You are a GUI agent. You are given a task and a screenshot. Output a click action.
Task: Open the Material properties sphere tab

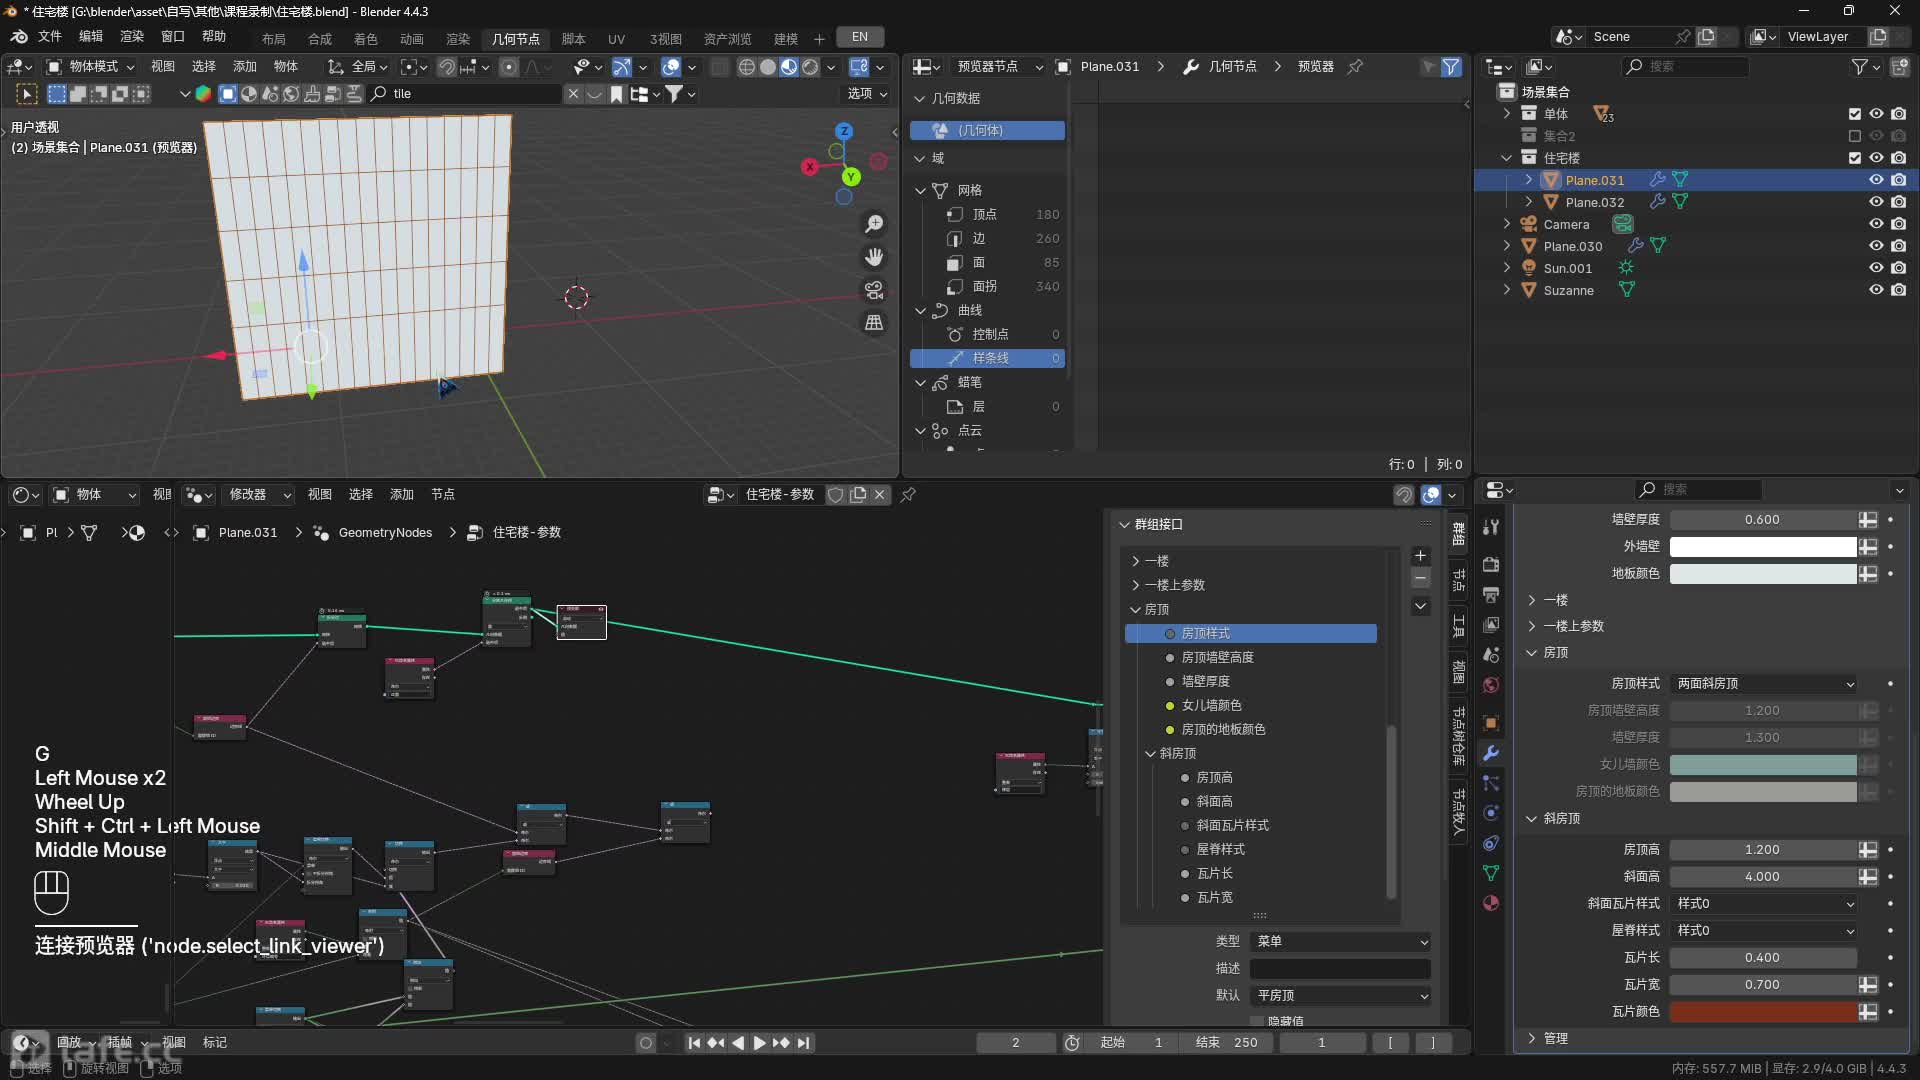click(1491, 903)
